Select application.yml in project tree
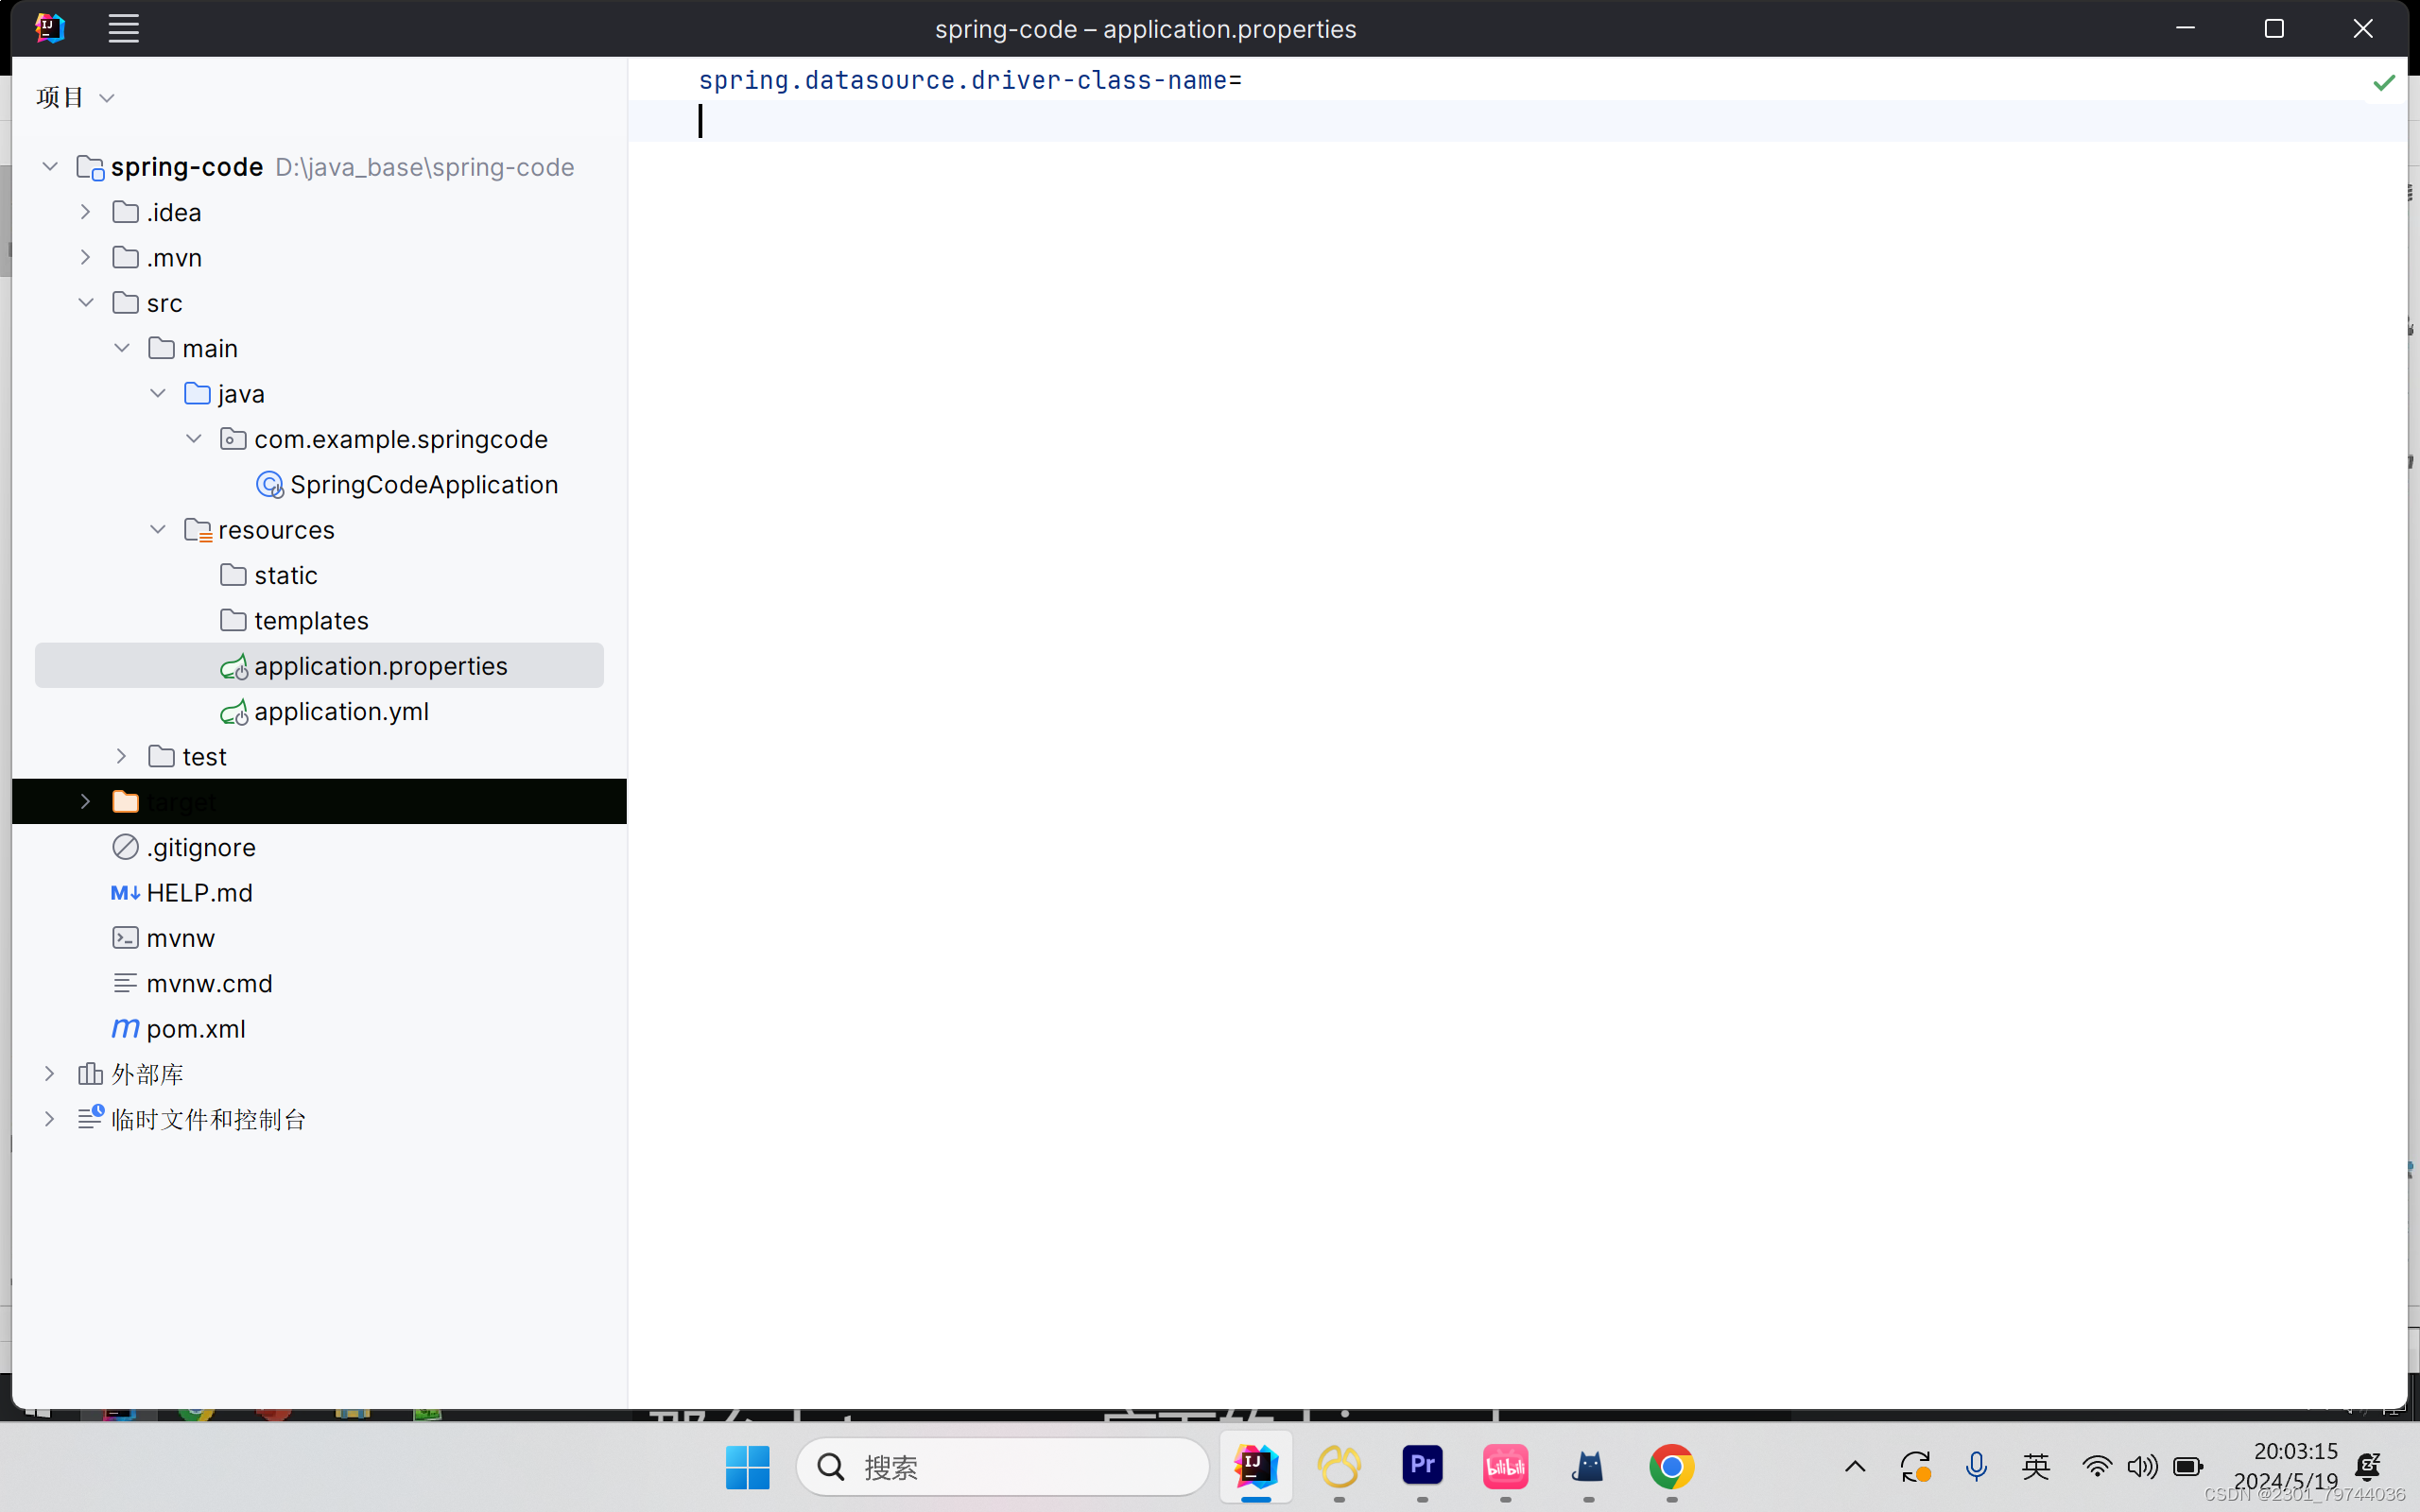The width and height of the screenshot is (2420, 1512). point(340,711)
